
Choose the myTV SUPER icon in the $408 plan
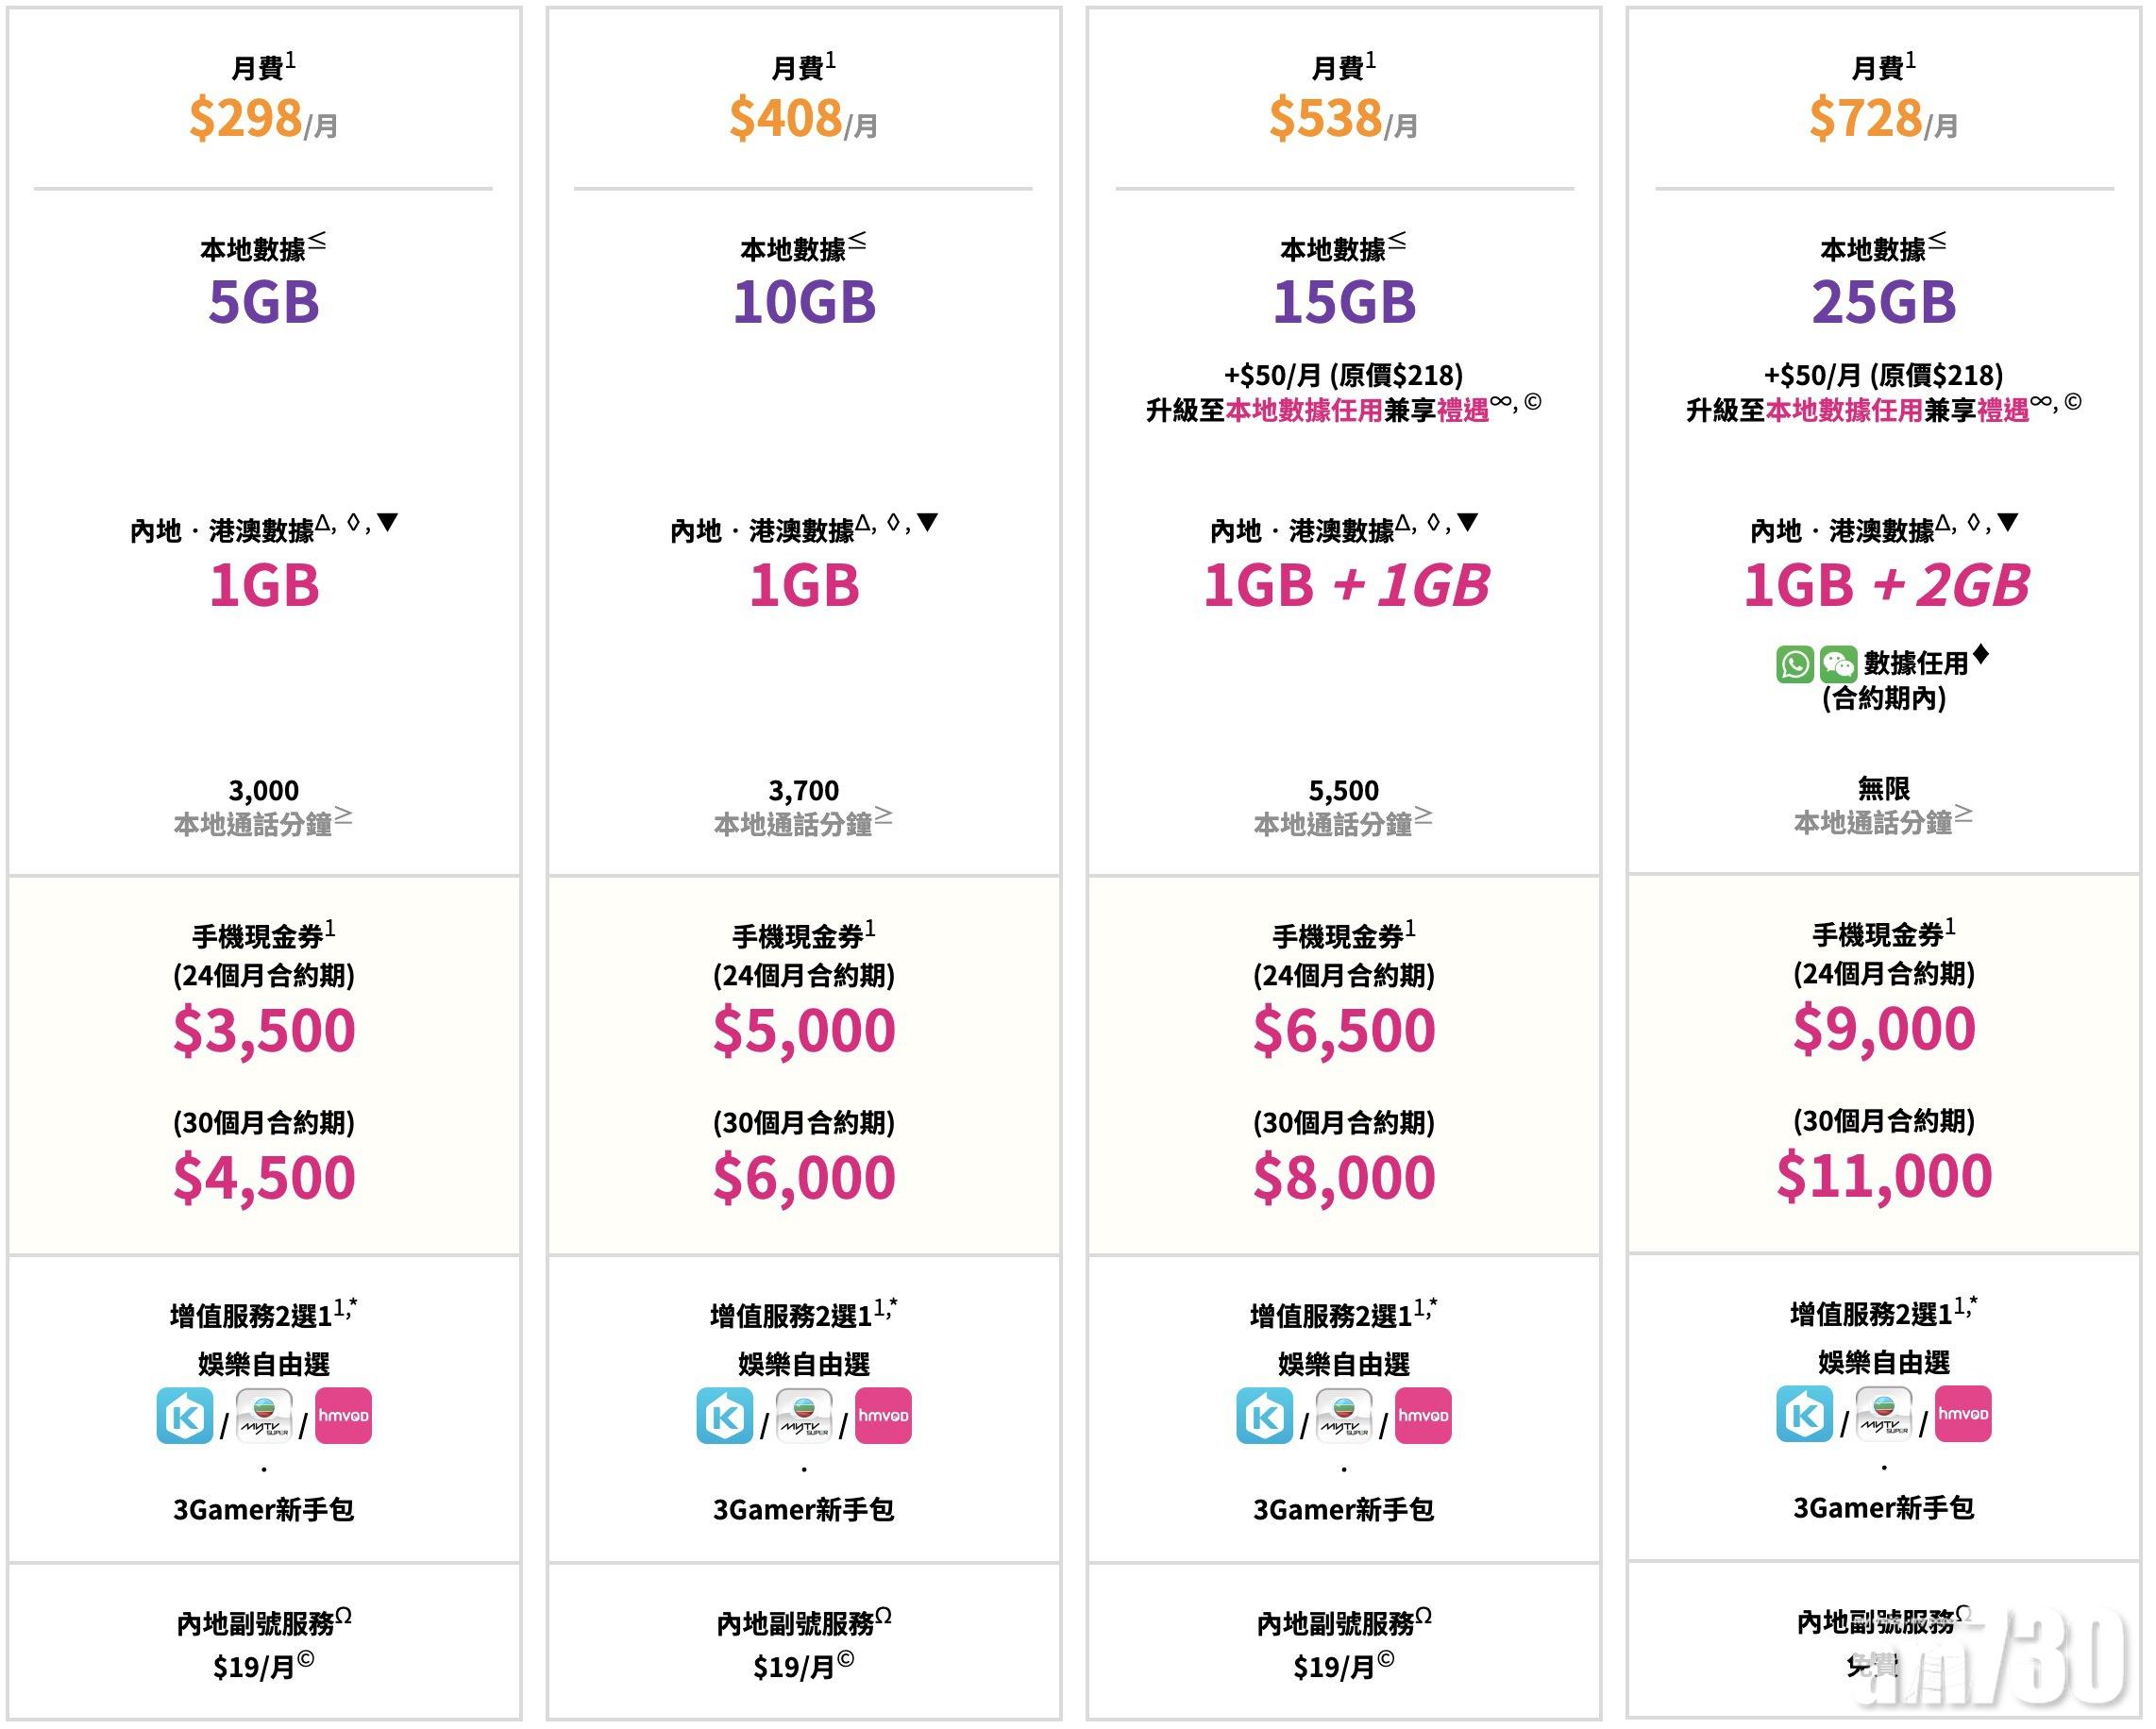click(x=804, y=1416)
